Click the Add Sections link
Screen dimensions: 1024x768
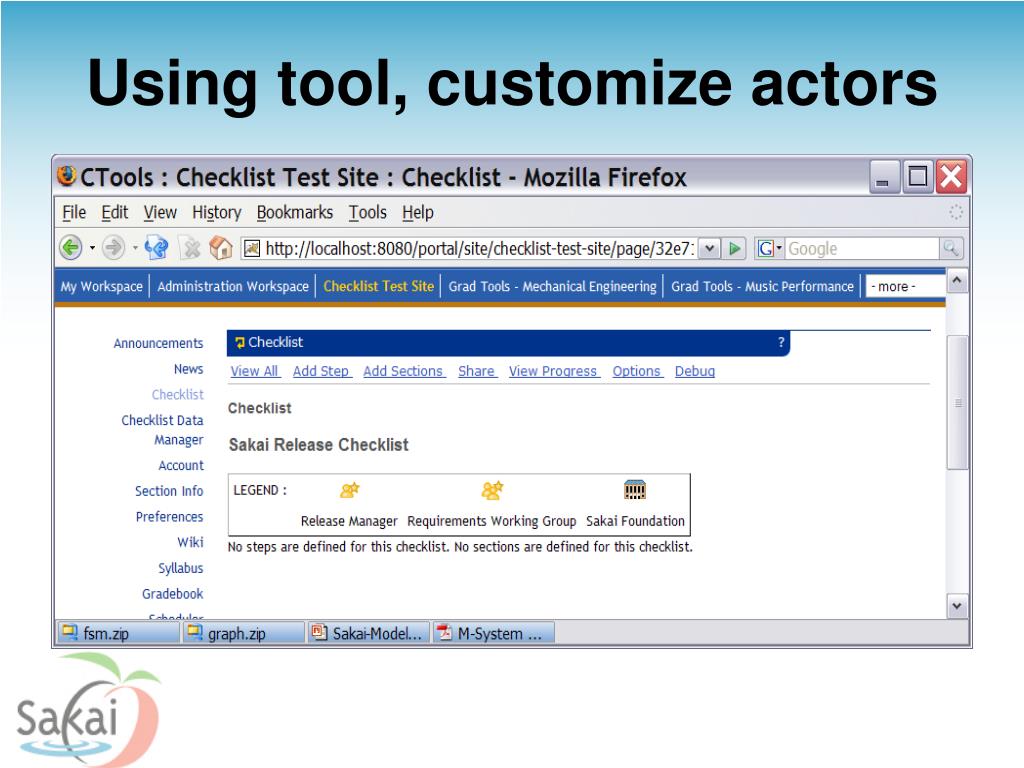click(403, 371)
